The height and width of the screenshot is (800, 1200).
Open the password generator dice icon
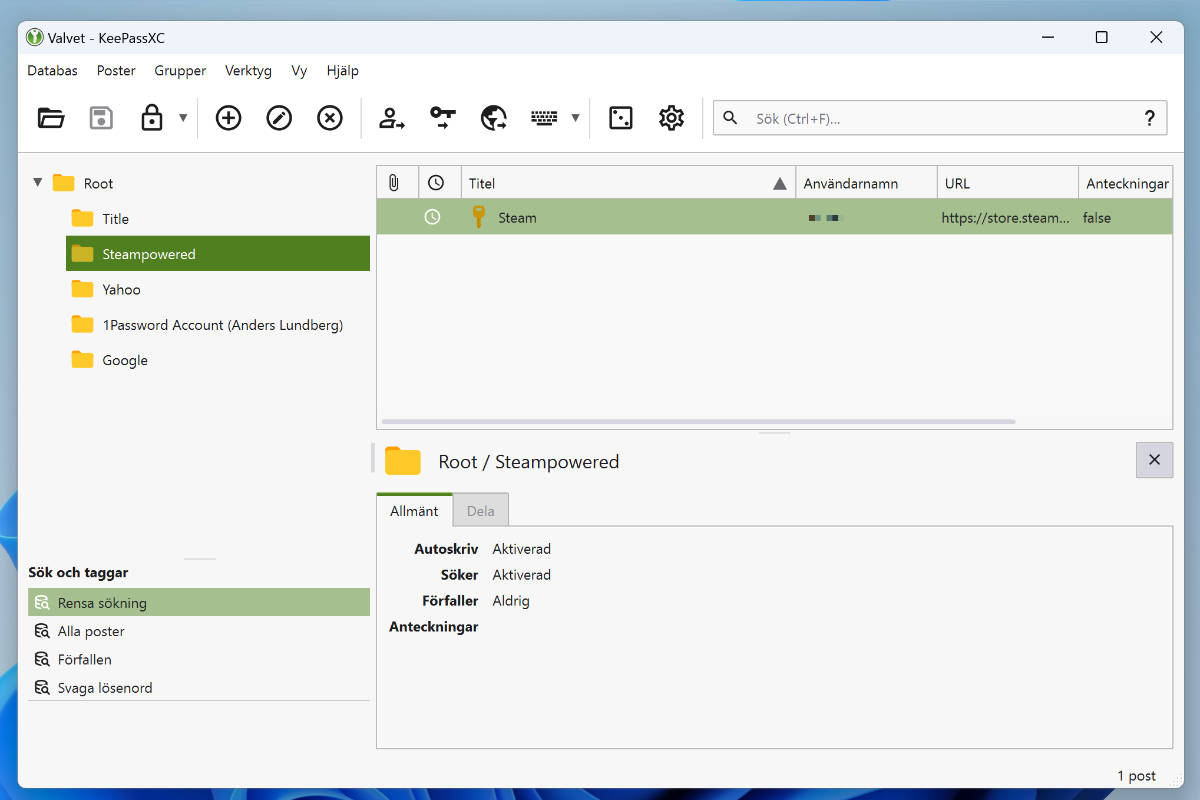pyautogui.click(x=621, y=118)
